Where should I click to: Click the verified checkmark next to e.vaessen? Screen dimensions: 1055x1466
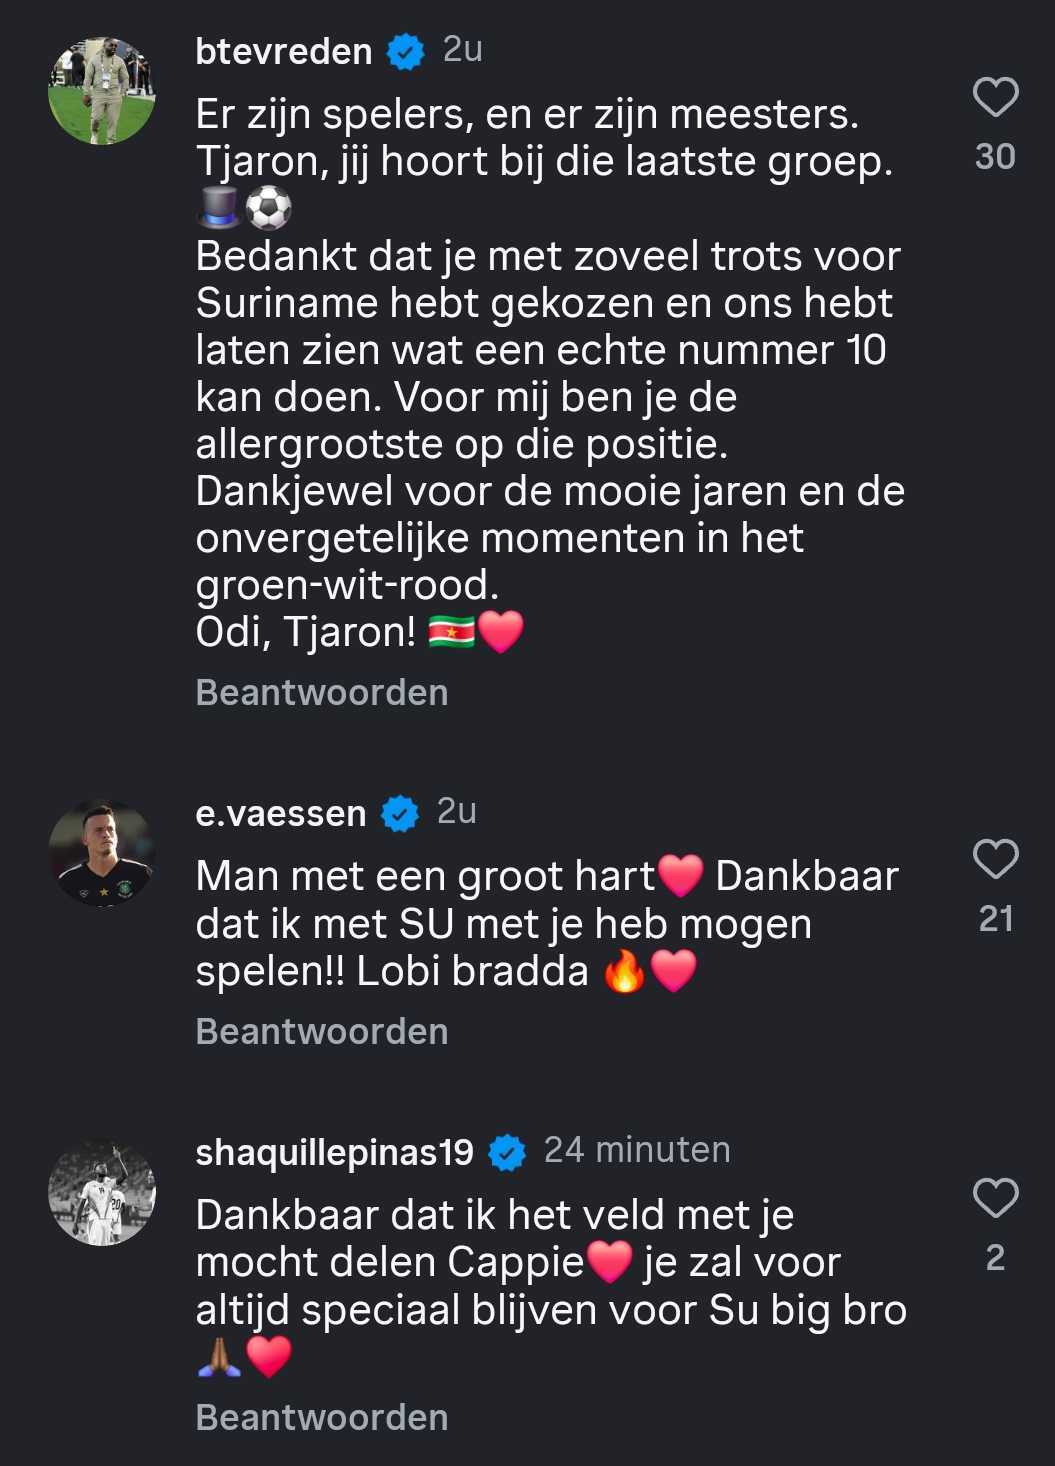399,812
